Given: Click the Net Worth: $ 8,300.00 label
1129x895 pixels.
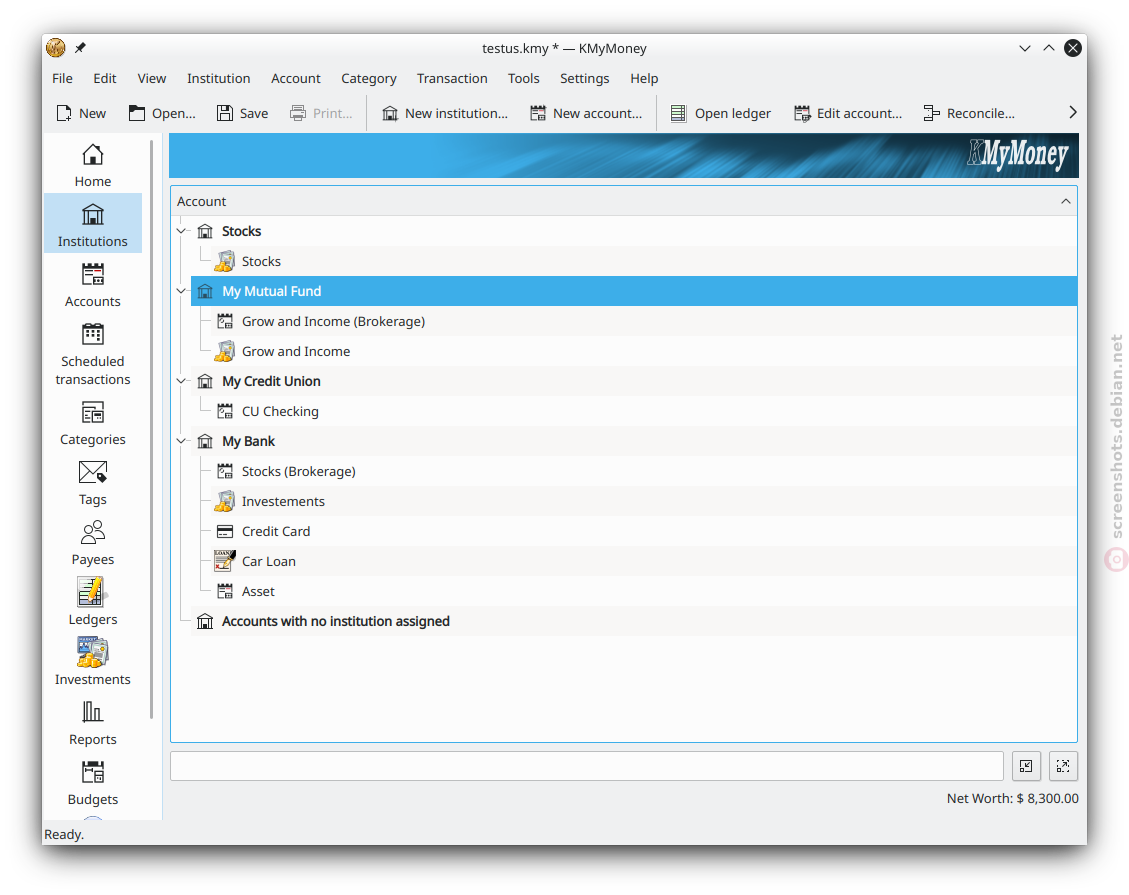Looking at the screenshot, I should pos(1012,799).
